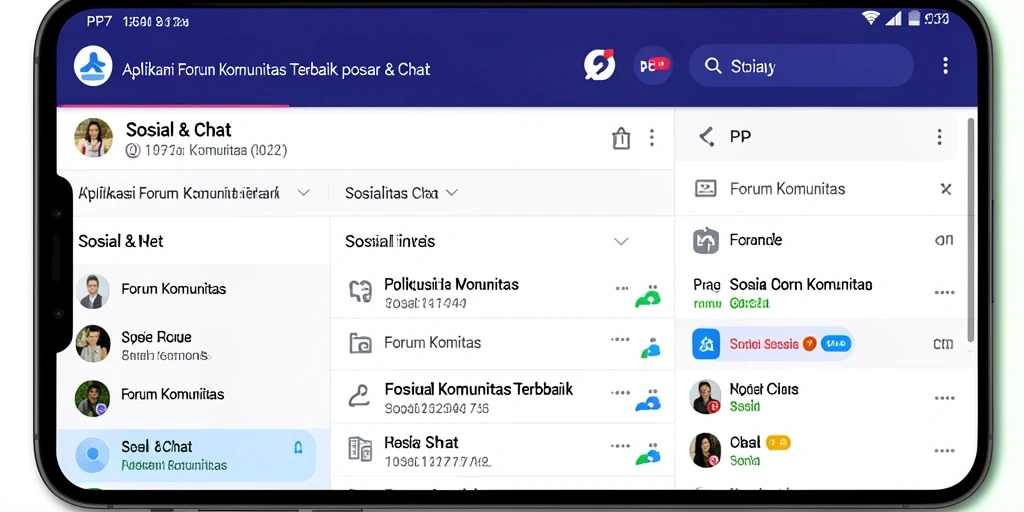
Task: Open the Sosia Corn Komunitas entry
Action: pyautogui.click(x=825, y=293)
